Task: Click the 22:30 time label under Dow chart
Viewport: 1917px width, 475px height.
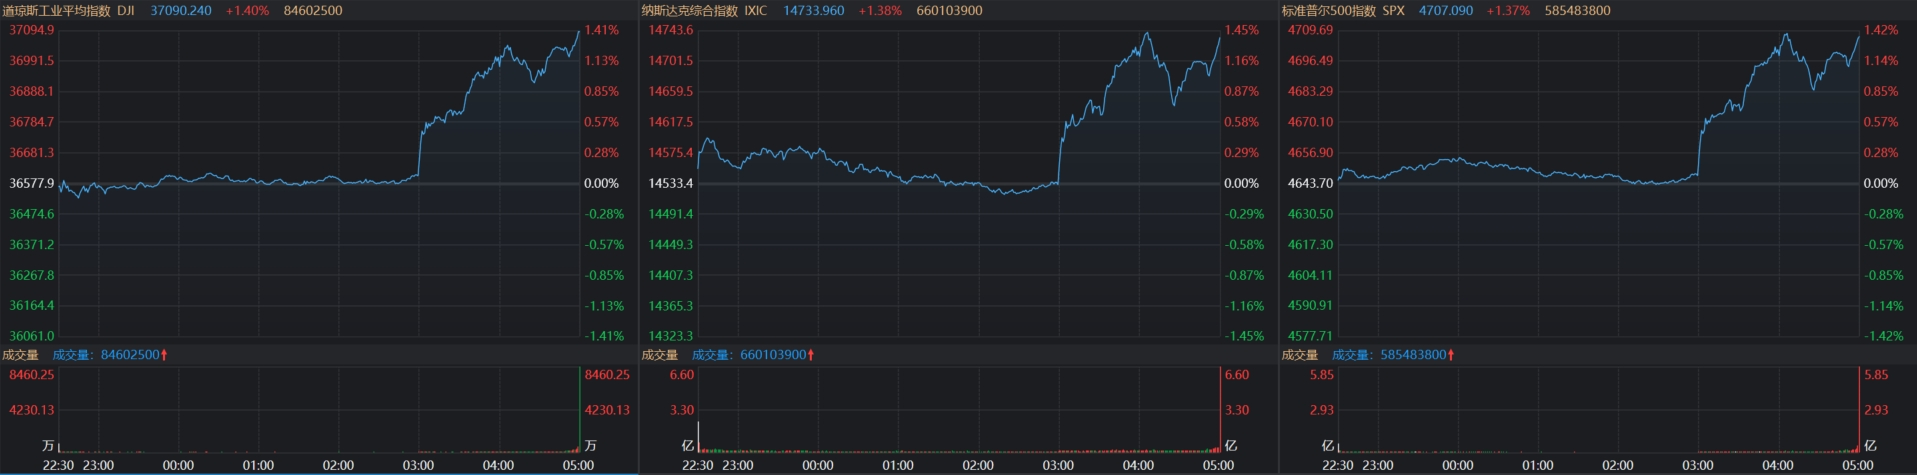Action: click(58, 465)
